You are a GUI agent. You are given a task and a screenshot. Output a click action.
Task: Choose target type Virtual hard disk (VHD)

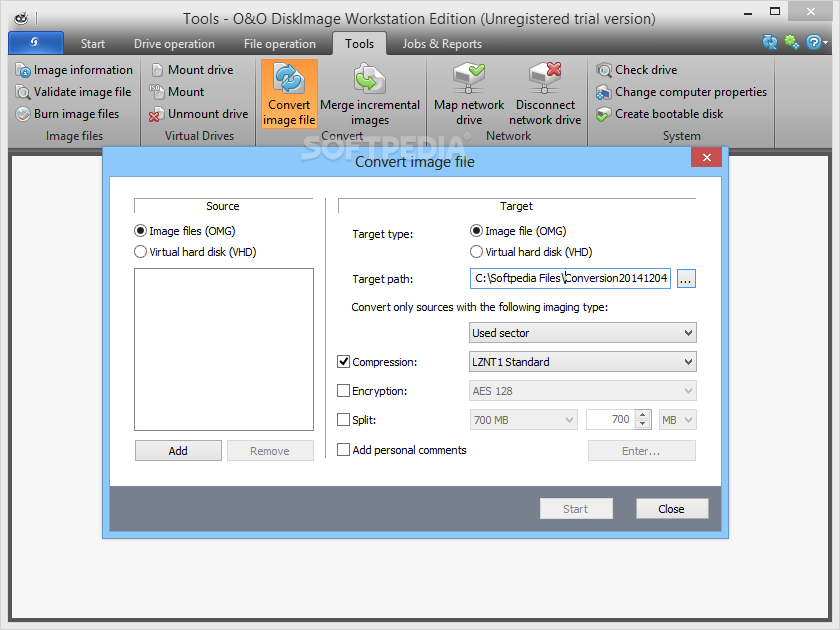476,252
